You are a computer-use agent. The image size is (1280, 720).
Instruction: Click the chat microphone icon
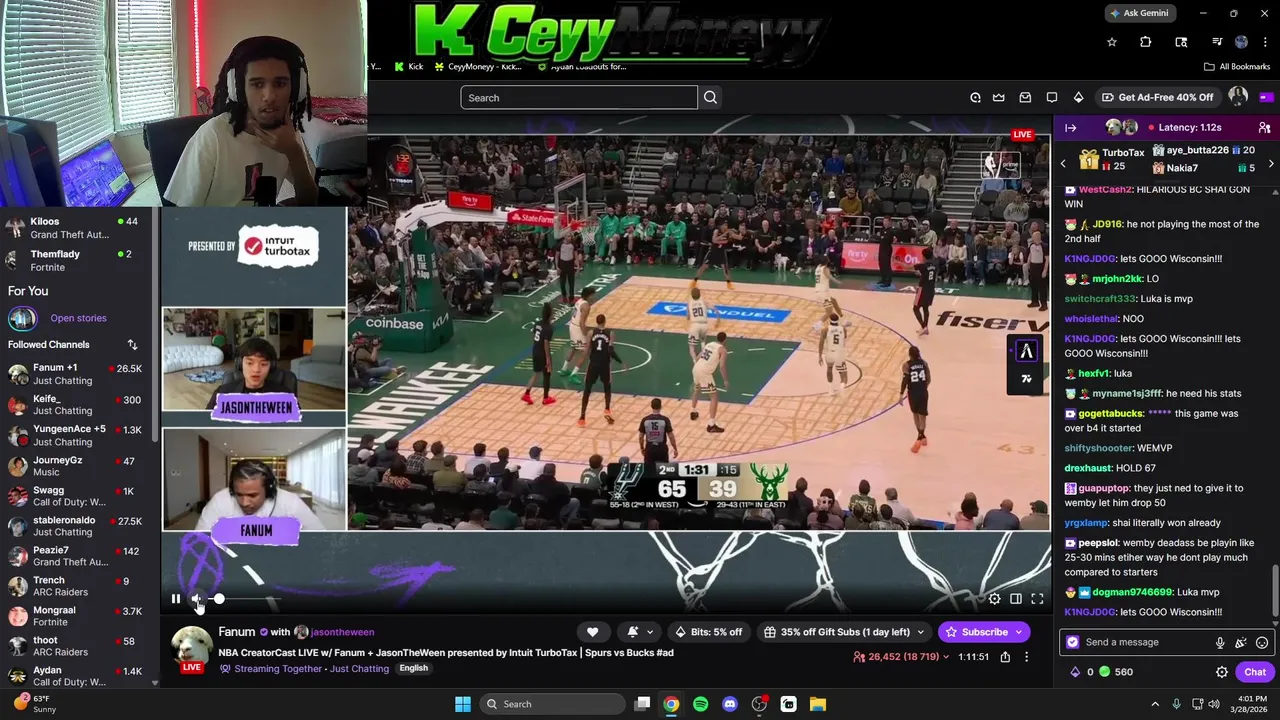click(1220, 643)
